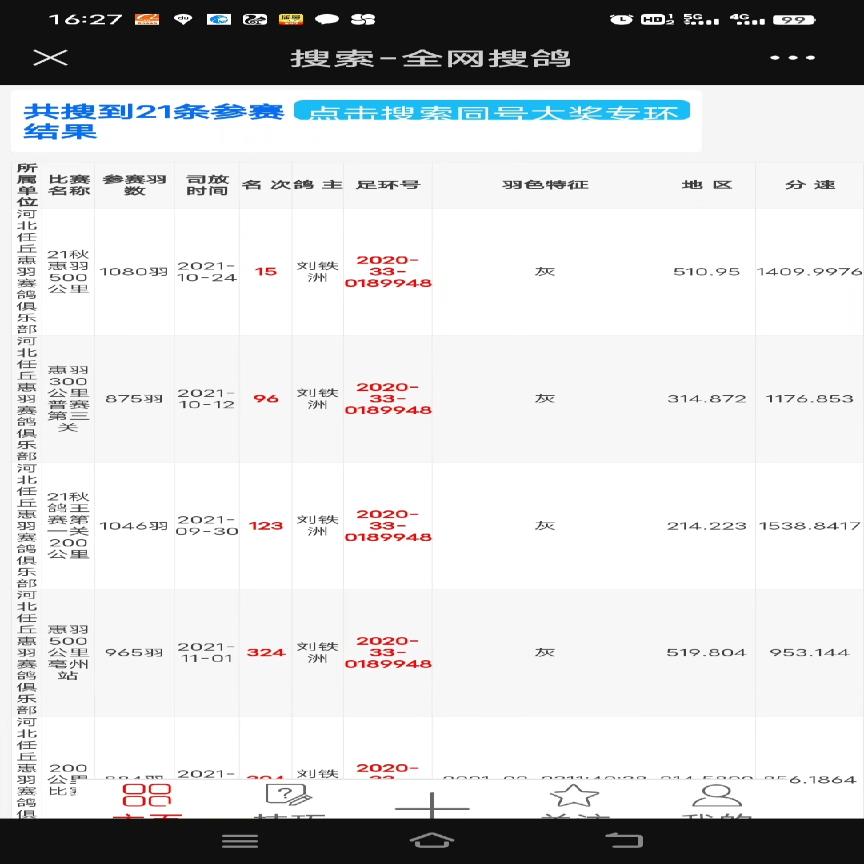
Task: Select rank value 96
Action: coord(266,398)
